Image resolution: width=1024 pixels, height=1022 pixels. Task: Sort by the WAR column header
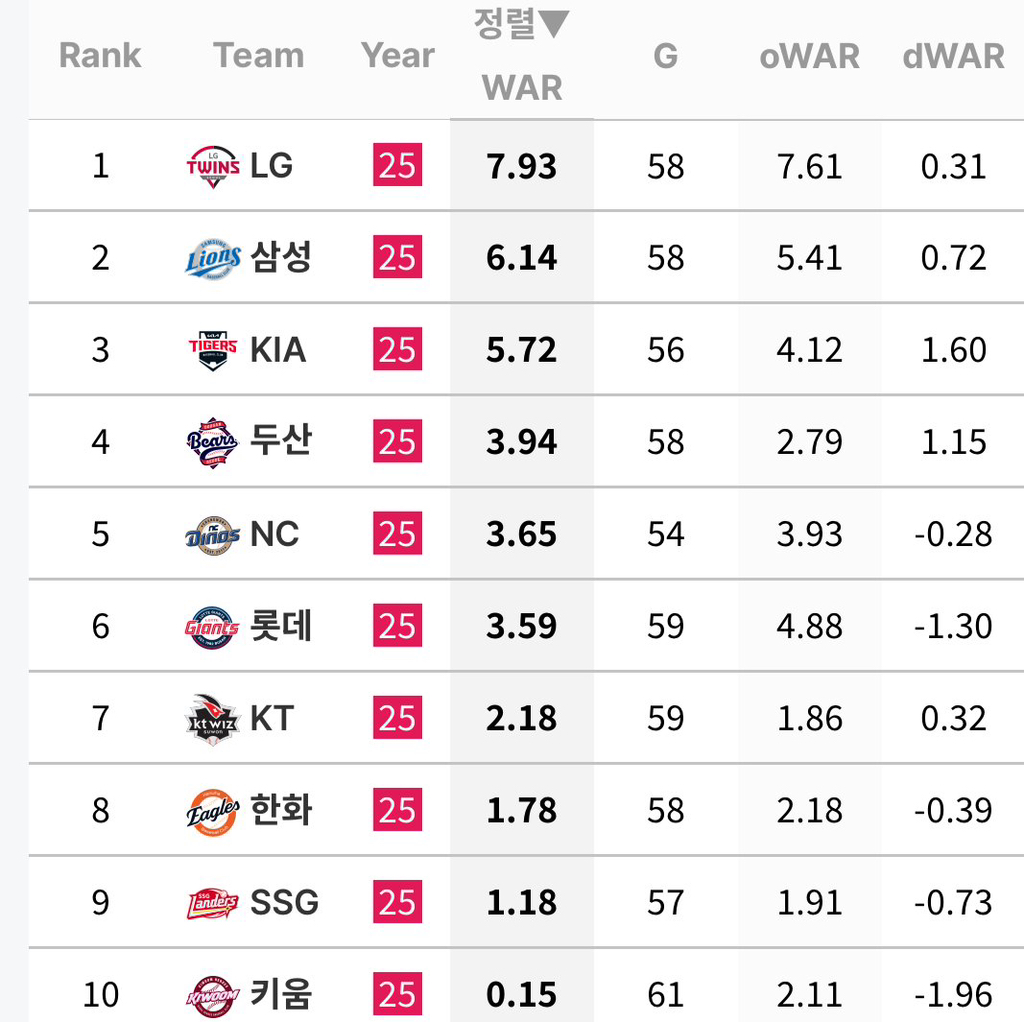click(521, 87)
